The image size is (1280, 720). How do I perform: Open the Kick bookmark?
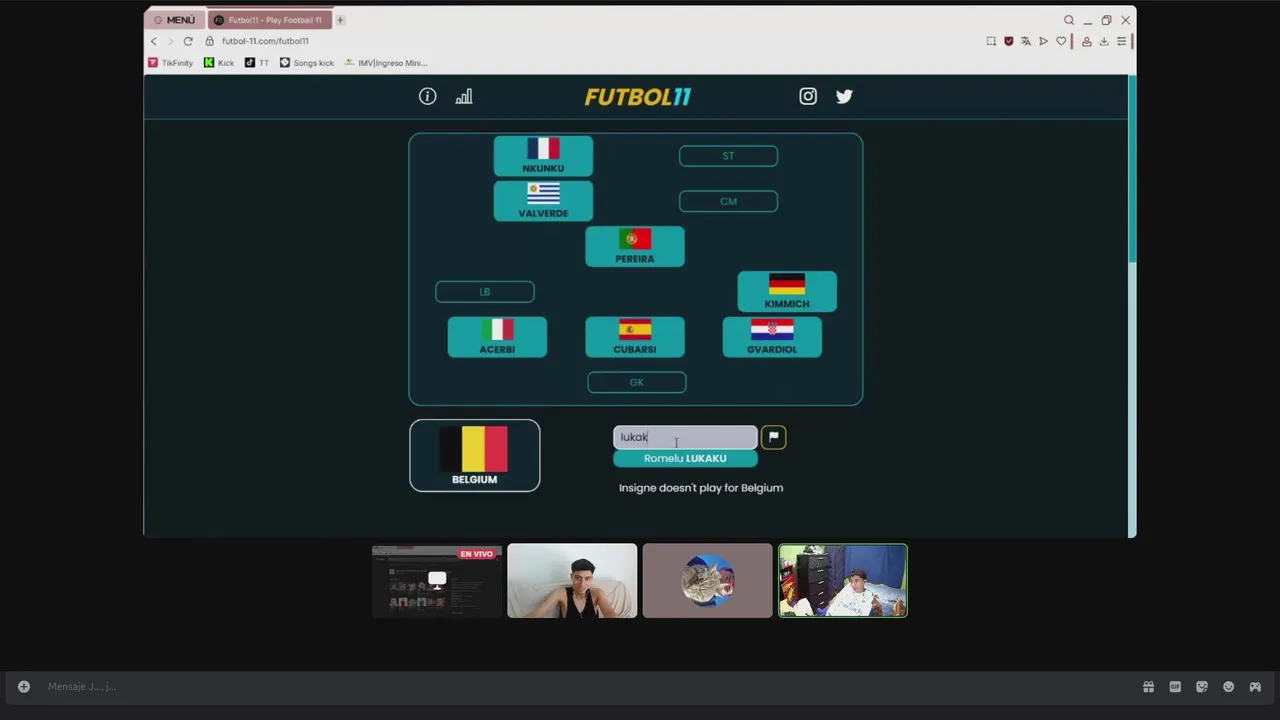click(219, 63)
